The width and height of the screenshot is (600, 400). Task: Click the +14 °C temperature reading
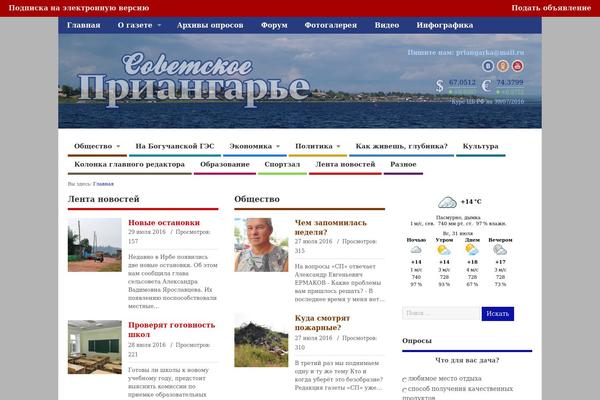[x=471, y=202]
